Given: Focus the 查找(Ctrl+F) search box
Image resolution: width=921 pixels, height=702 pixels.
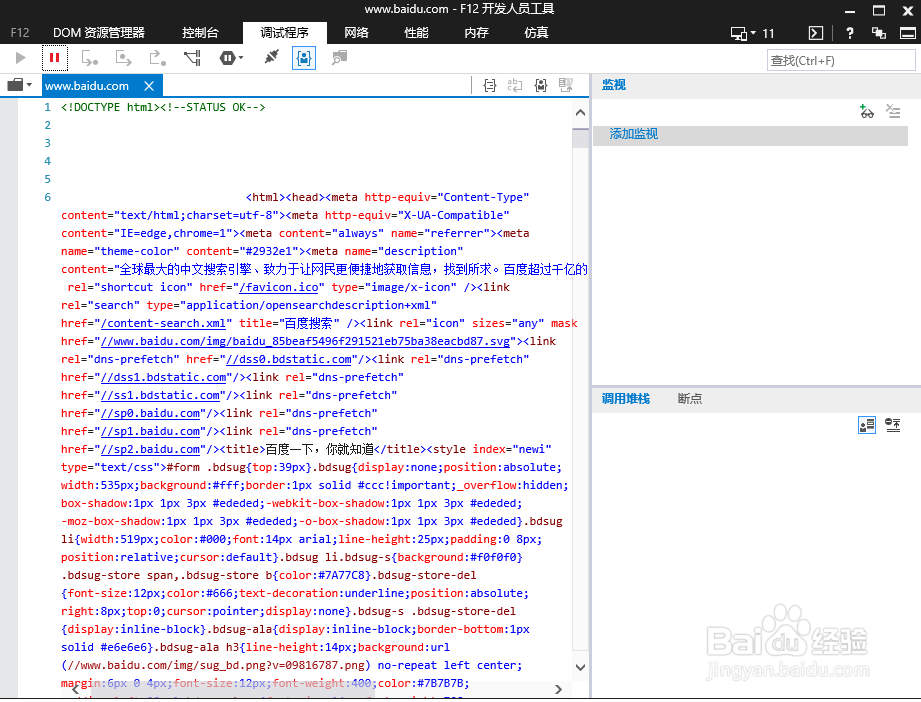Looking at the screenshot, I should 841,61.
